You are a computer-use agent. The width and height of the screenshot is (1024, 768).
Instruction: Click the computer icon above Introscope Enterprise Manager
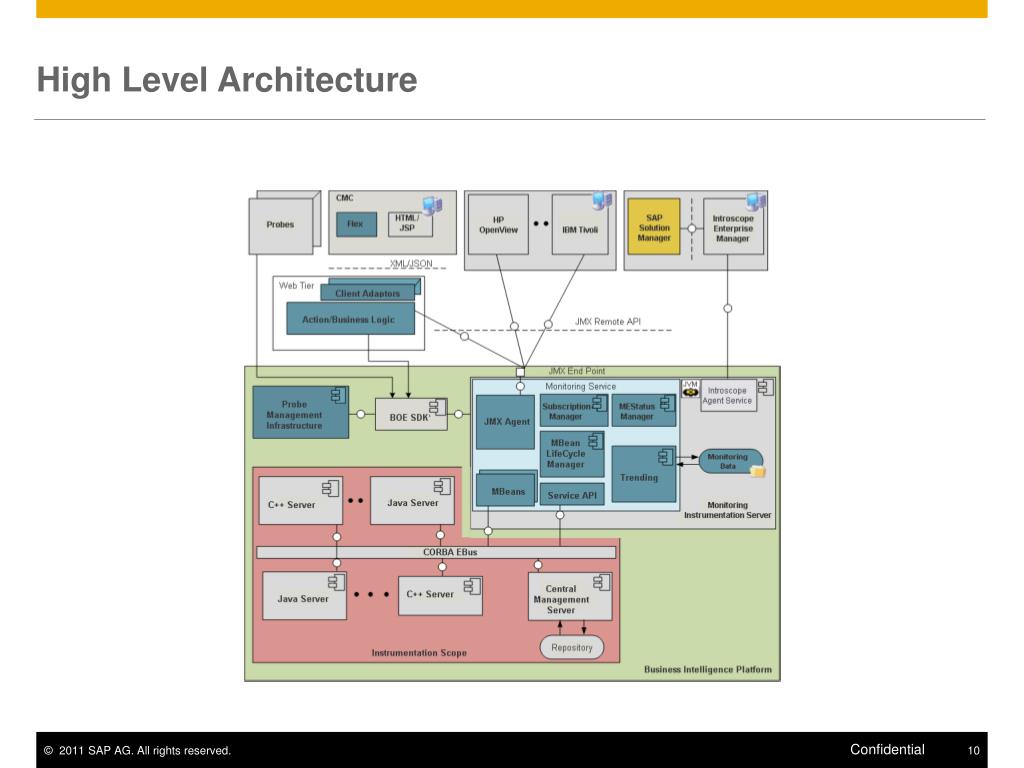(756, 201)
